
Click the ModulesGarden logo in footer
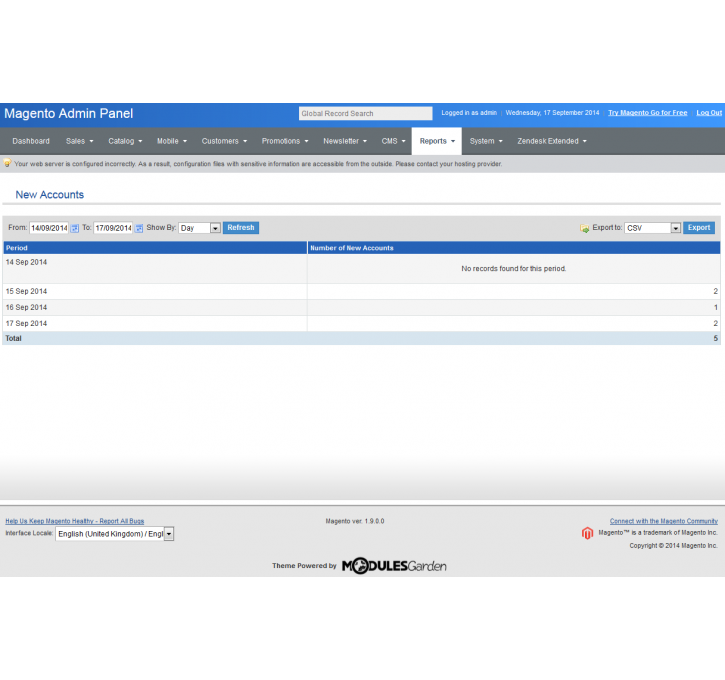point(394,566)
